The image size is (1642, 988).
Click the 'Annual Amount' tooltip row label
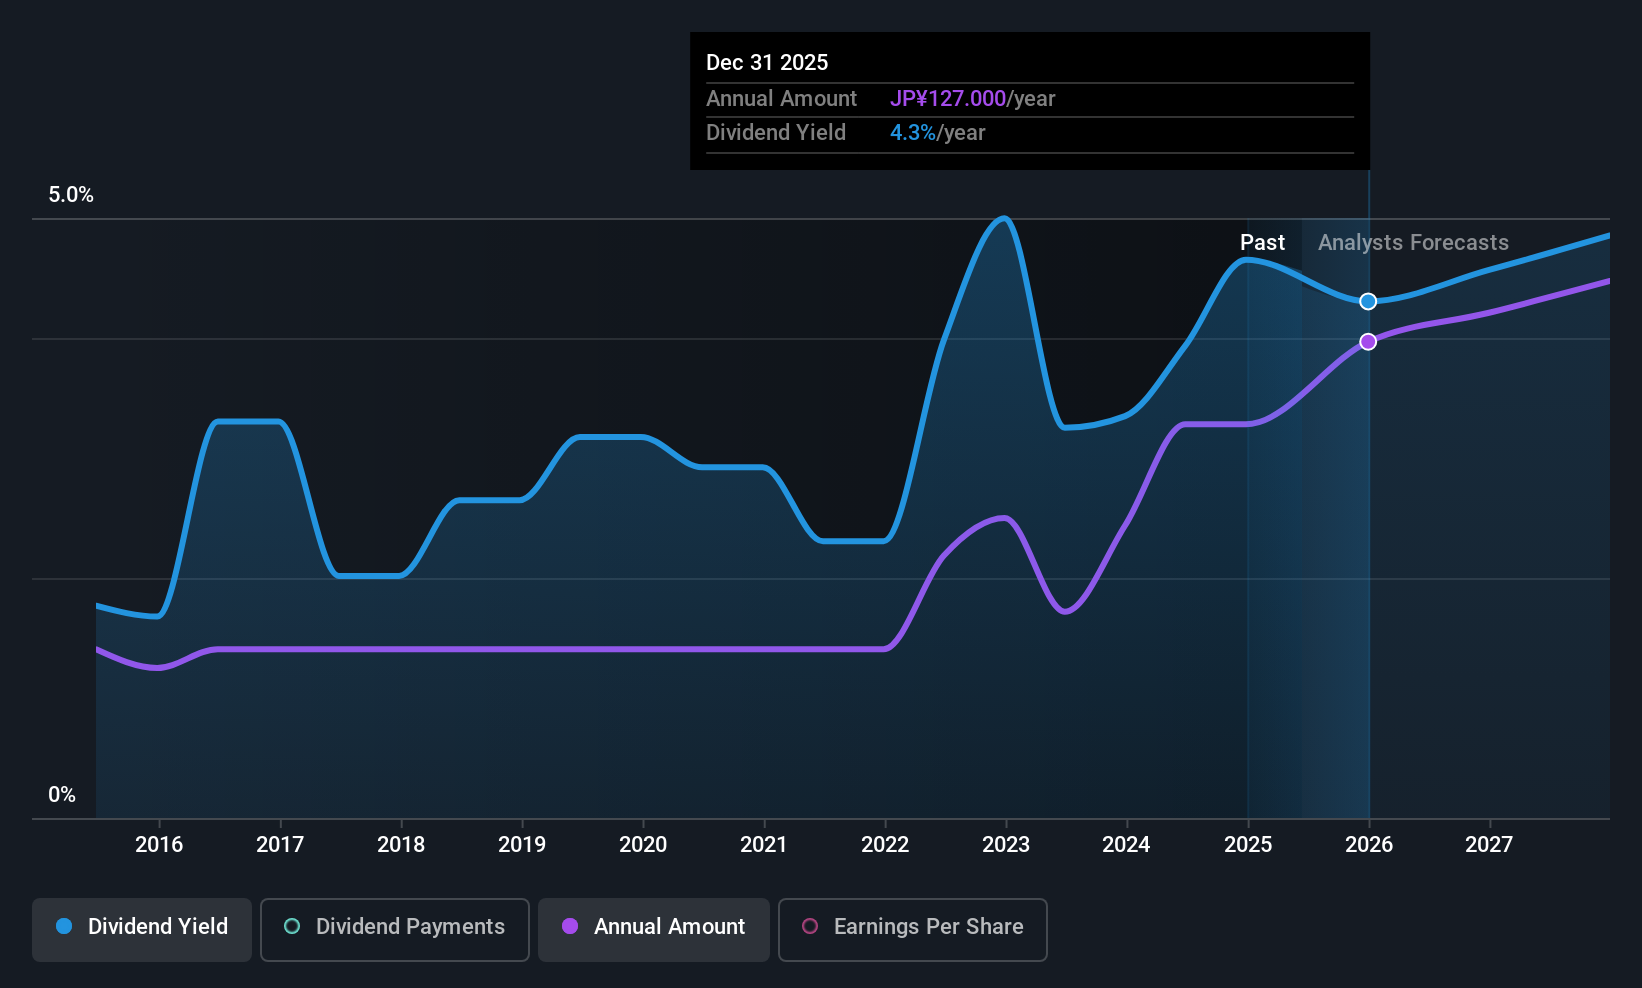[781, 98]
